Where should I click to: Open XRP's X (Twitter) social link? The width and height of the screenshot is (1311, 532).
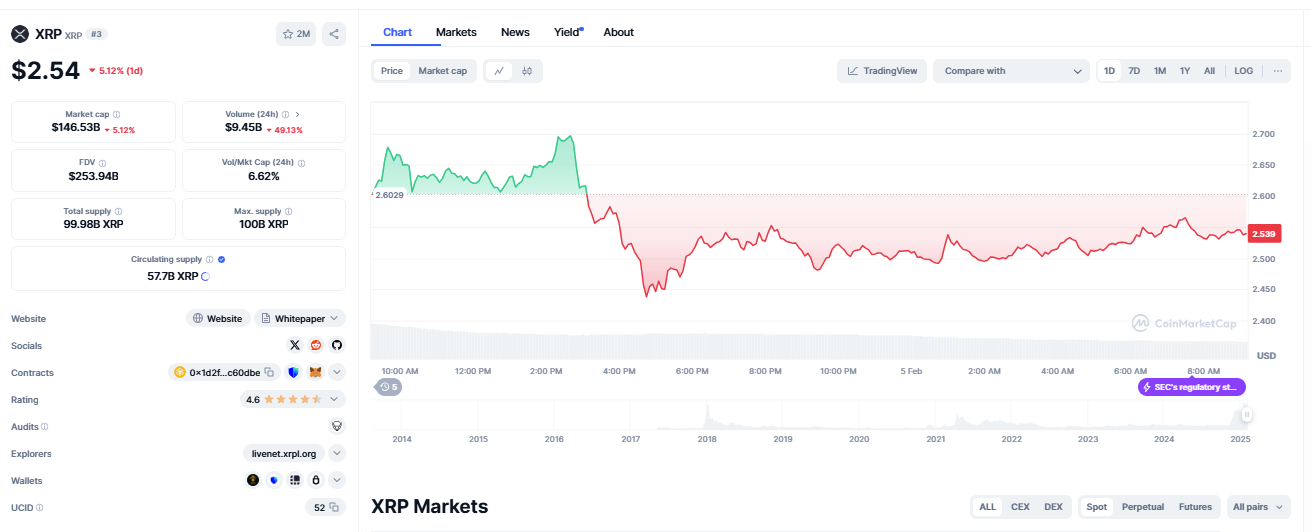[295, 345]
